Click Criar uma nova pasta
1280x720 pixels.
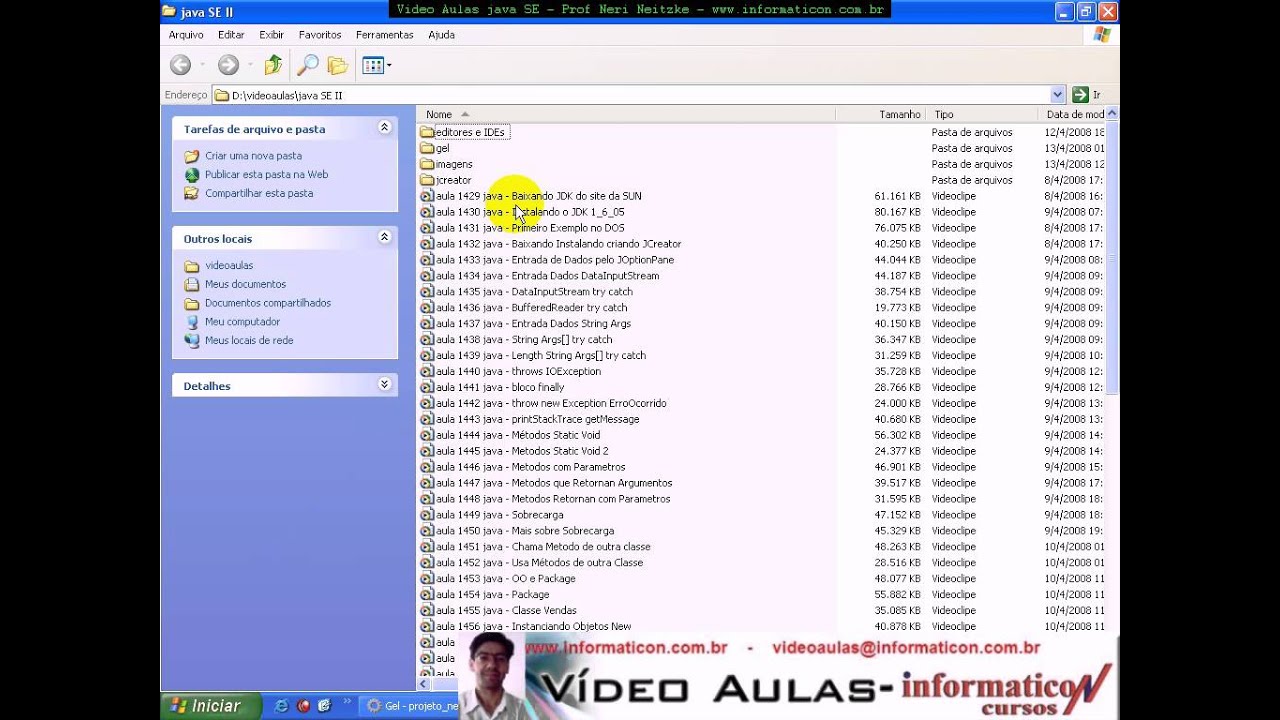(x=253, y=156)
